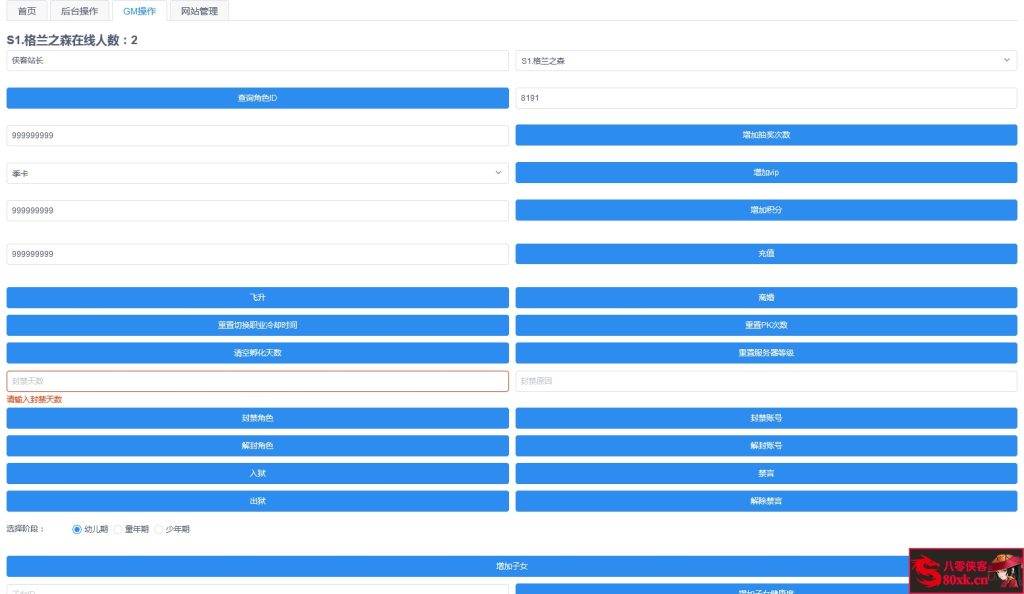Click 解除禁言 to remove mute
The height and width of the screenshot is (594, 1024).
(765, 500)
